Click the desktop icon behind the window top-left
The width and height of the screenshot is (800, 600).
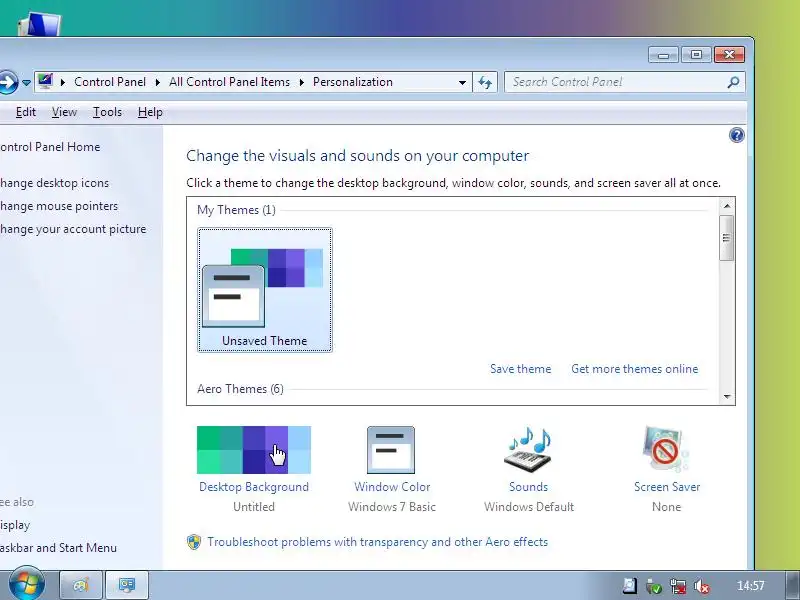39,24
